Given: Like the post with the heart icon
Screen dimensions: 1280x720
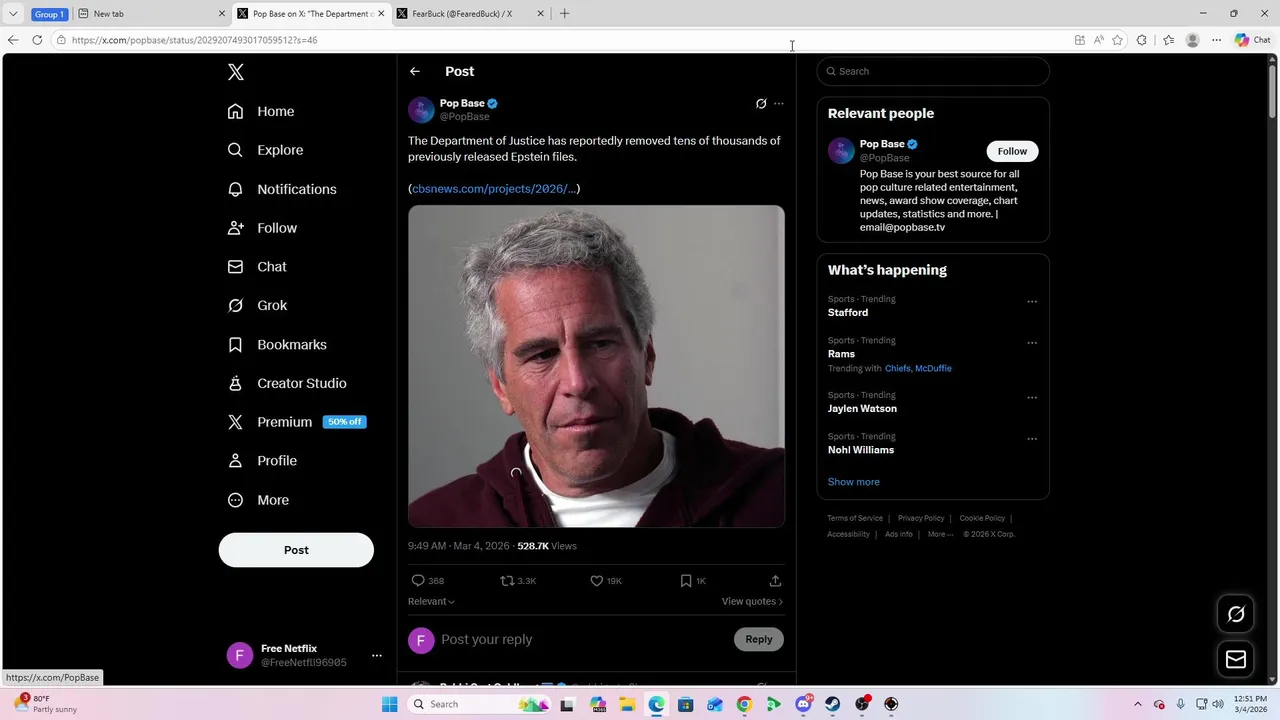Looking at the screenshot, I should click(597, 581).
